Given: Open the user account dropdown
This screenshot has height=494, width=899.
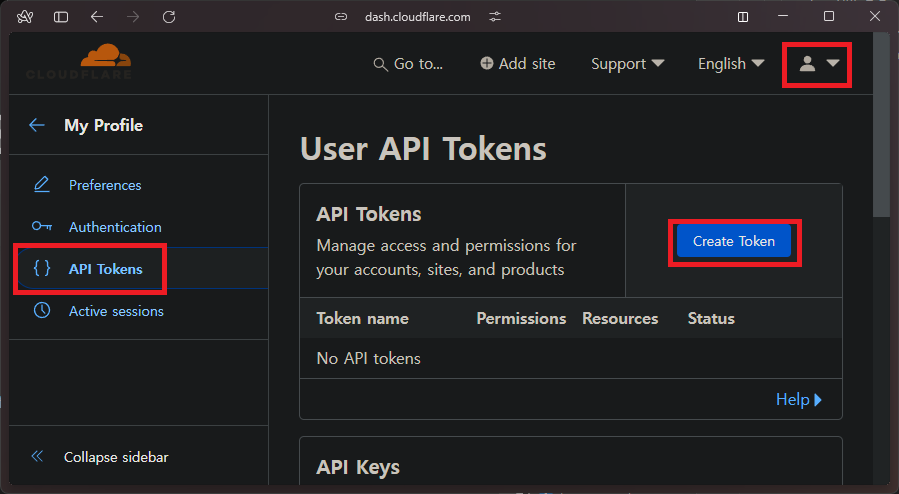Looking at the screenshot, I should [x=819, y=64].
